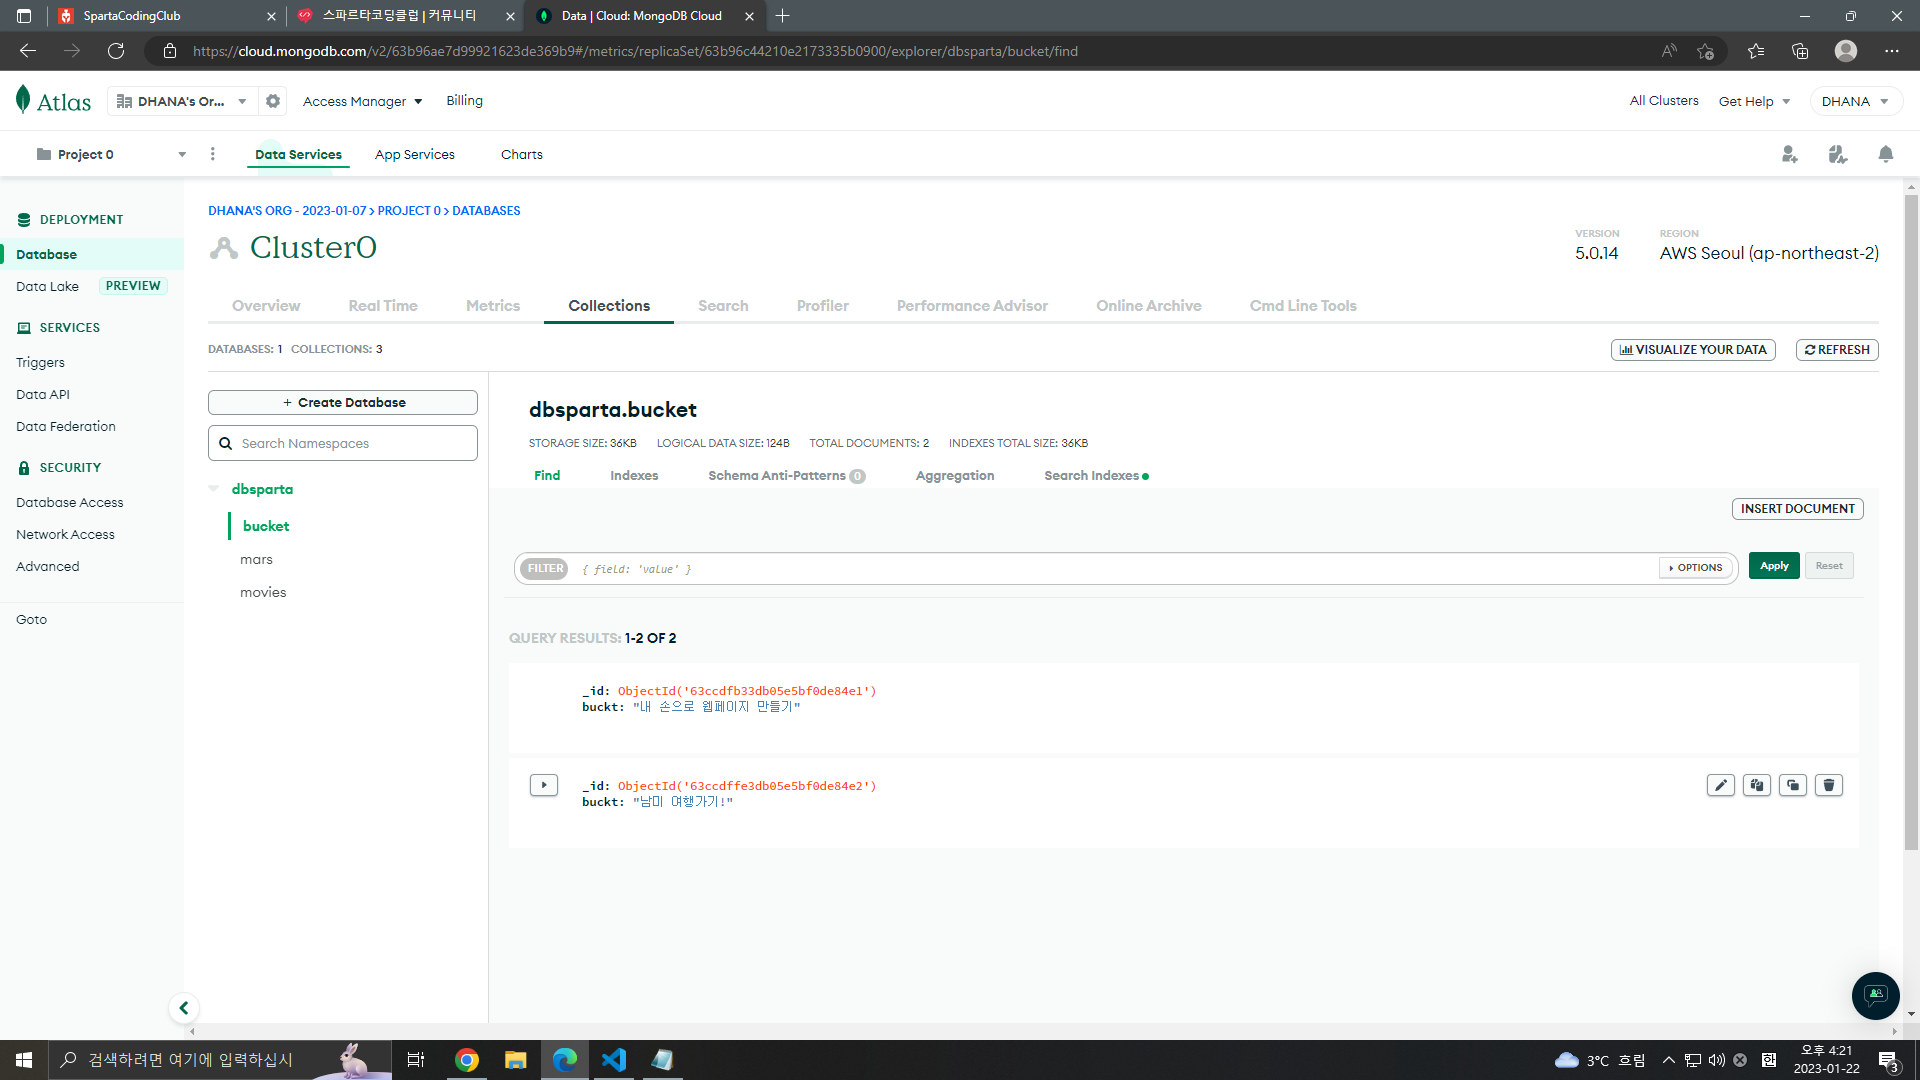Select the mars collection
This screenshot has height=1080, width=1920.
point(256,559)
